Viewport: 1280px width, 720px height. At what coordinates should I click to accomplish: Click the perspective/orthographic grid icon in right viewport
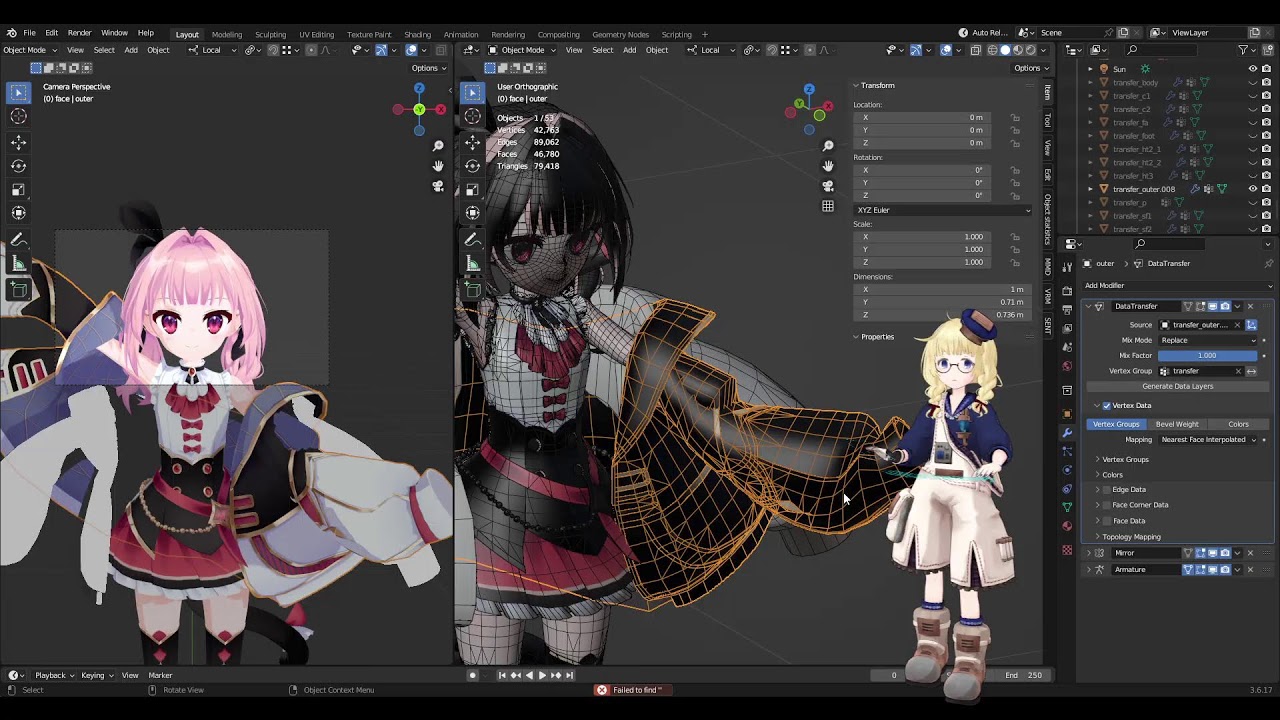[x=828, y=206]
